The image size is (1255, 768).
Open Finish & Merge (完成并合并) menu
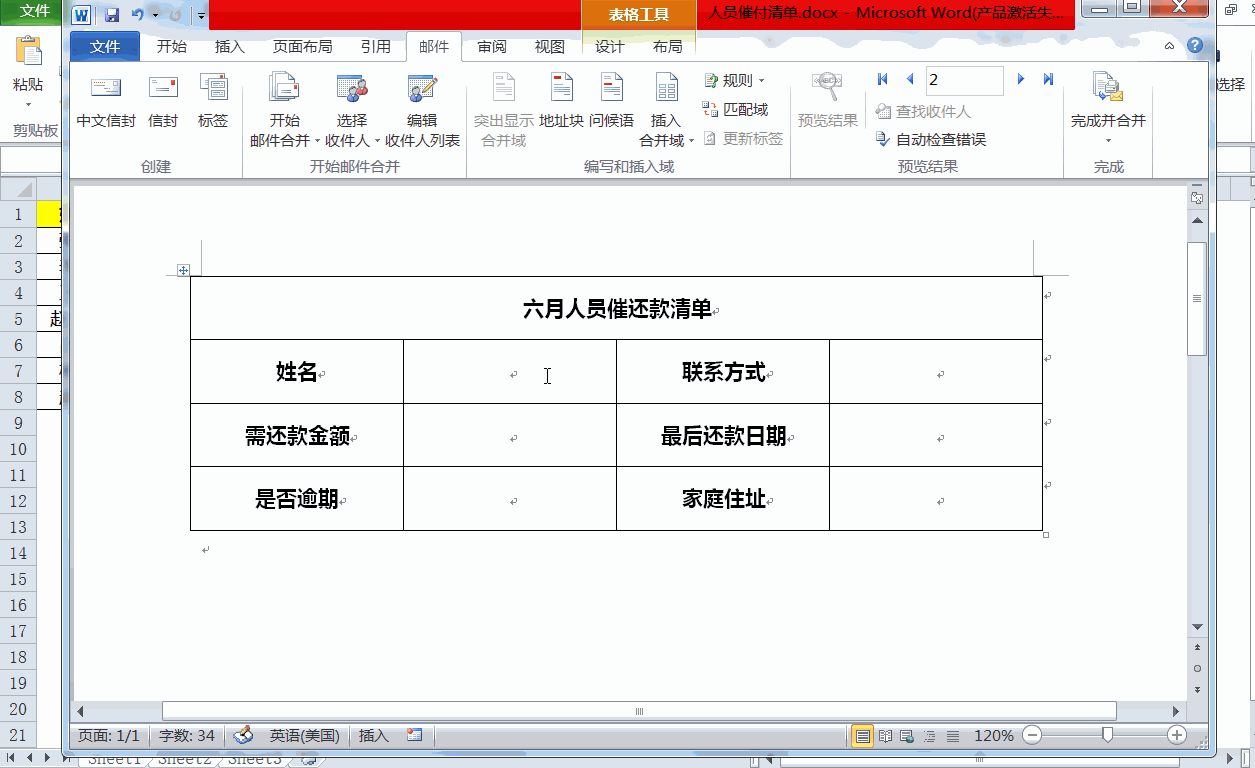(1108, 110)
